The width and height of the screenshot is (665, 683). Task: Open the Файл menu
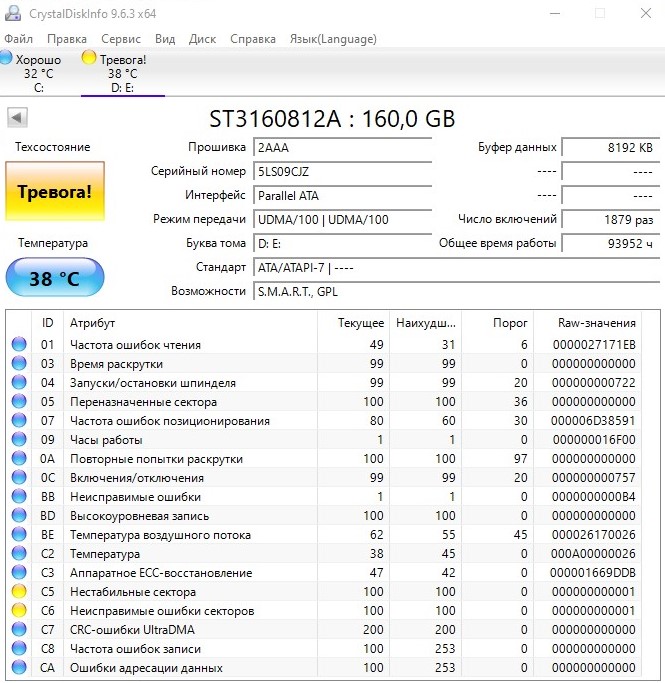[x=18, y=39]
